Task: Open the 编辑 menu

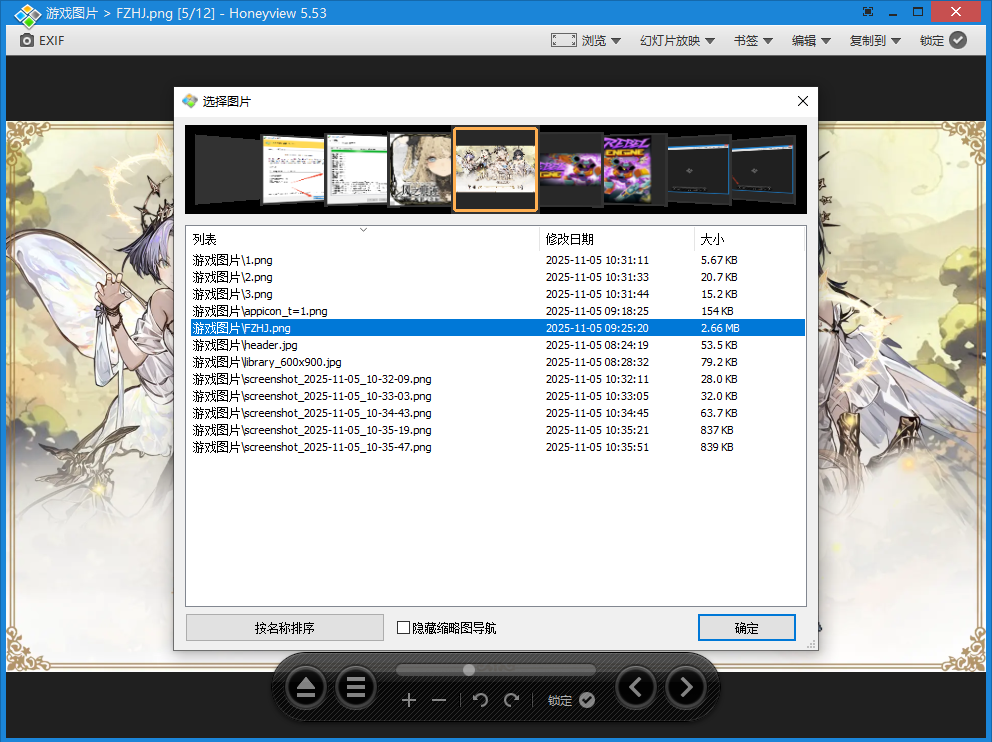Action: tap(811, 40)
